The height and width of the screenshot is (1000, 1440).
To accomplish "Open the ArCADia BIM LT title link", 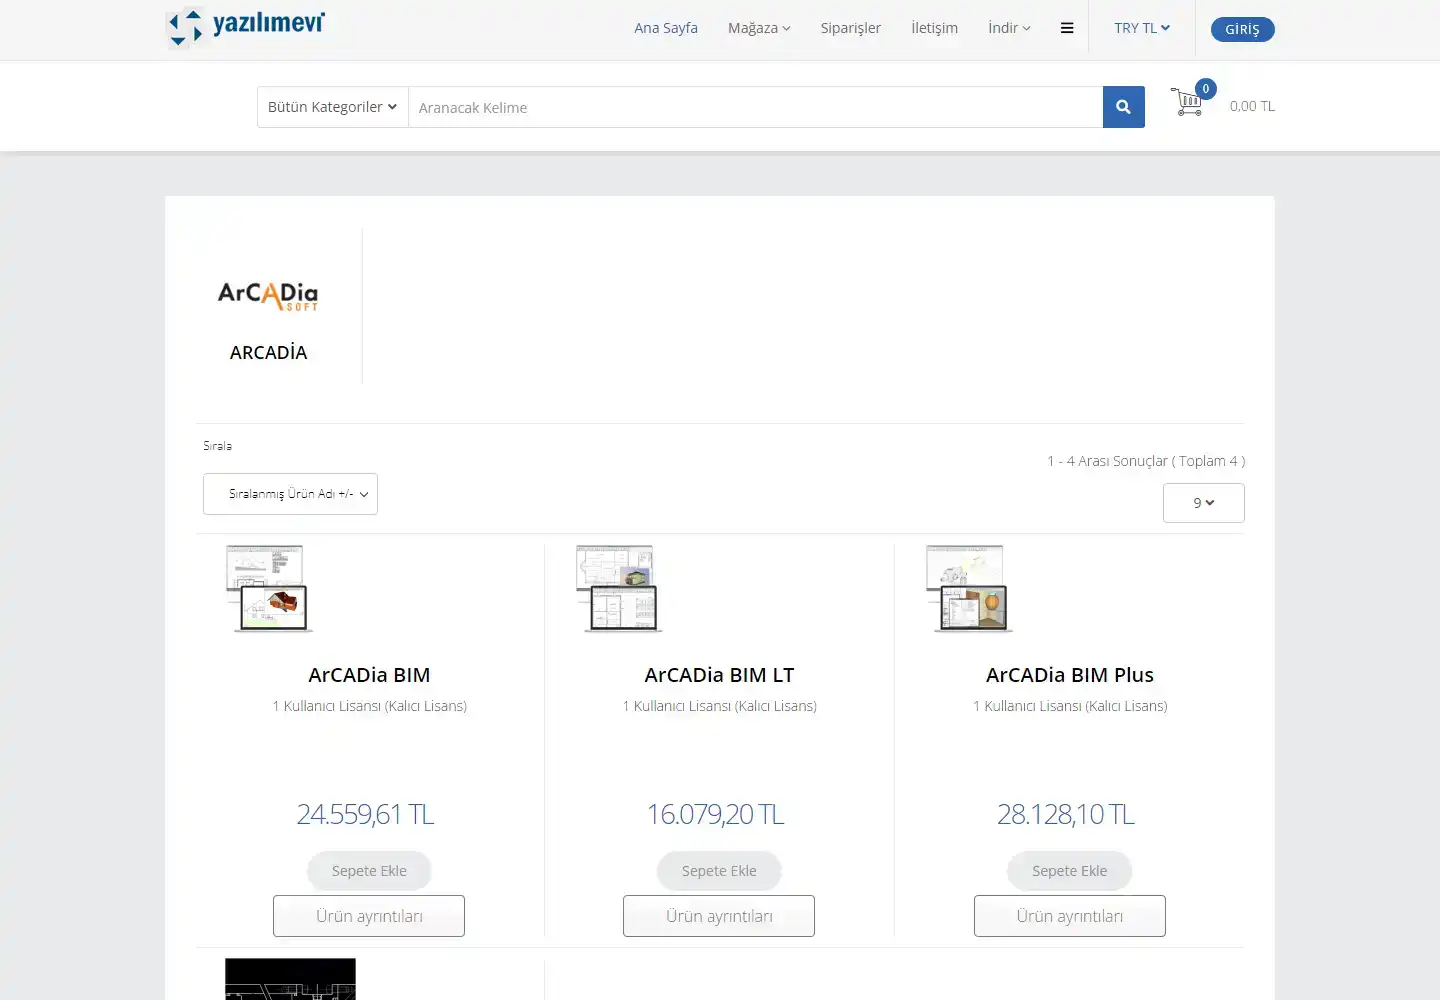I will pos(719,675).
